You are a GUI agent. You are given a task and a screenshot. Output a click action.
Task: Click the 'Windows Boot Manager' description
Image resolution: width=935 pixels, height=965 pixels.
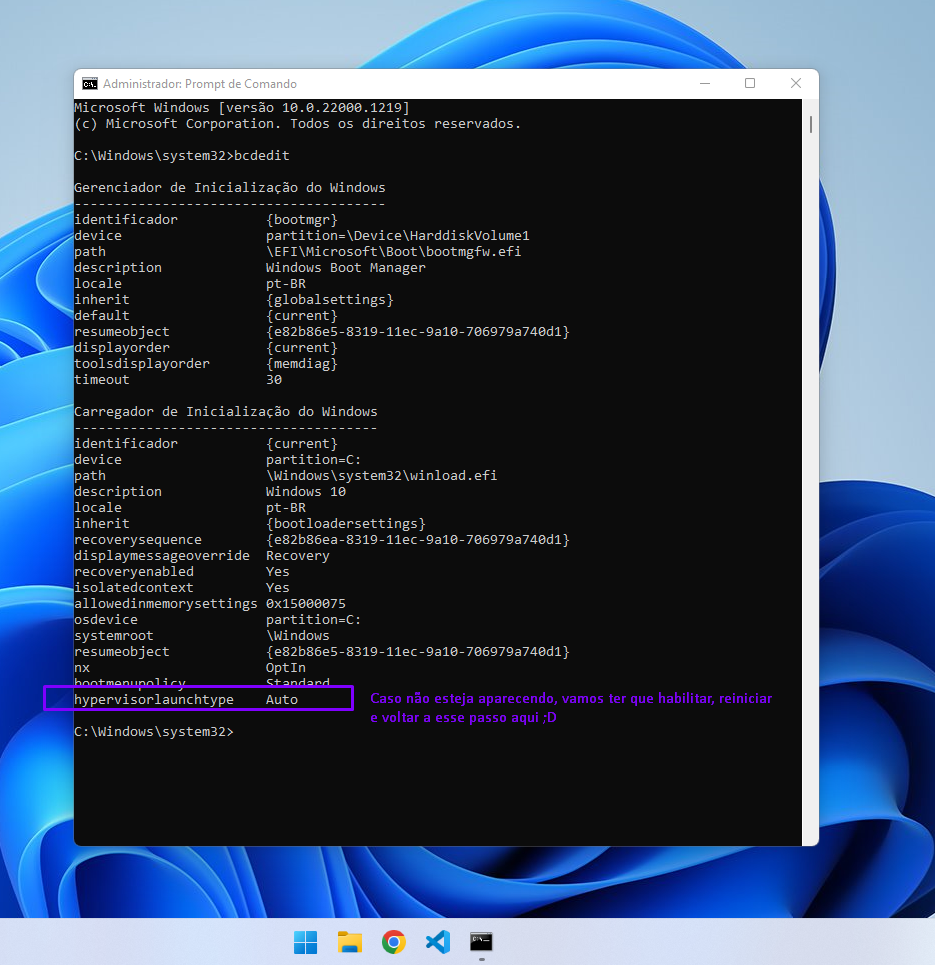(x=345, y=268)
